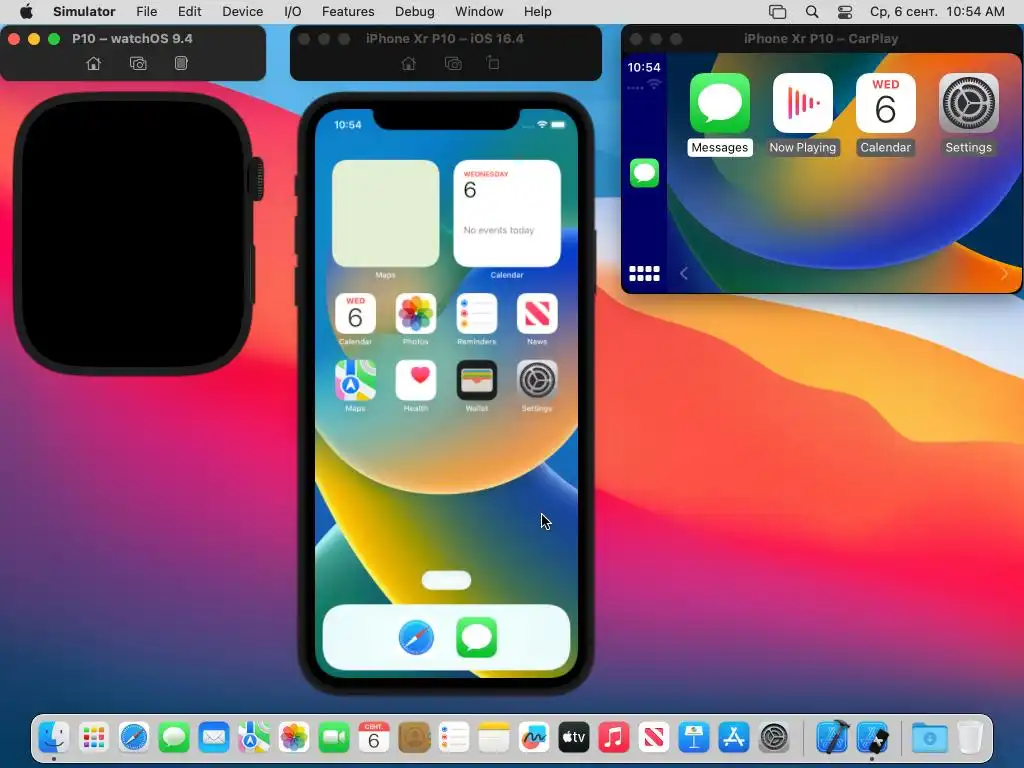This screenshot has height=768, width=1024.
Task: Open Messages app in CarPlay window
Action: point(719,103)
